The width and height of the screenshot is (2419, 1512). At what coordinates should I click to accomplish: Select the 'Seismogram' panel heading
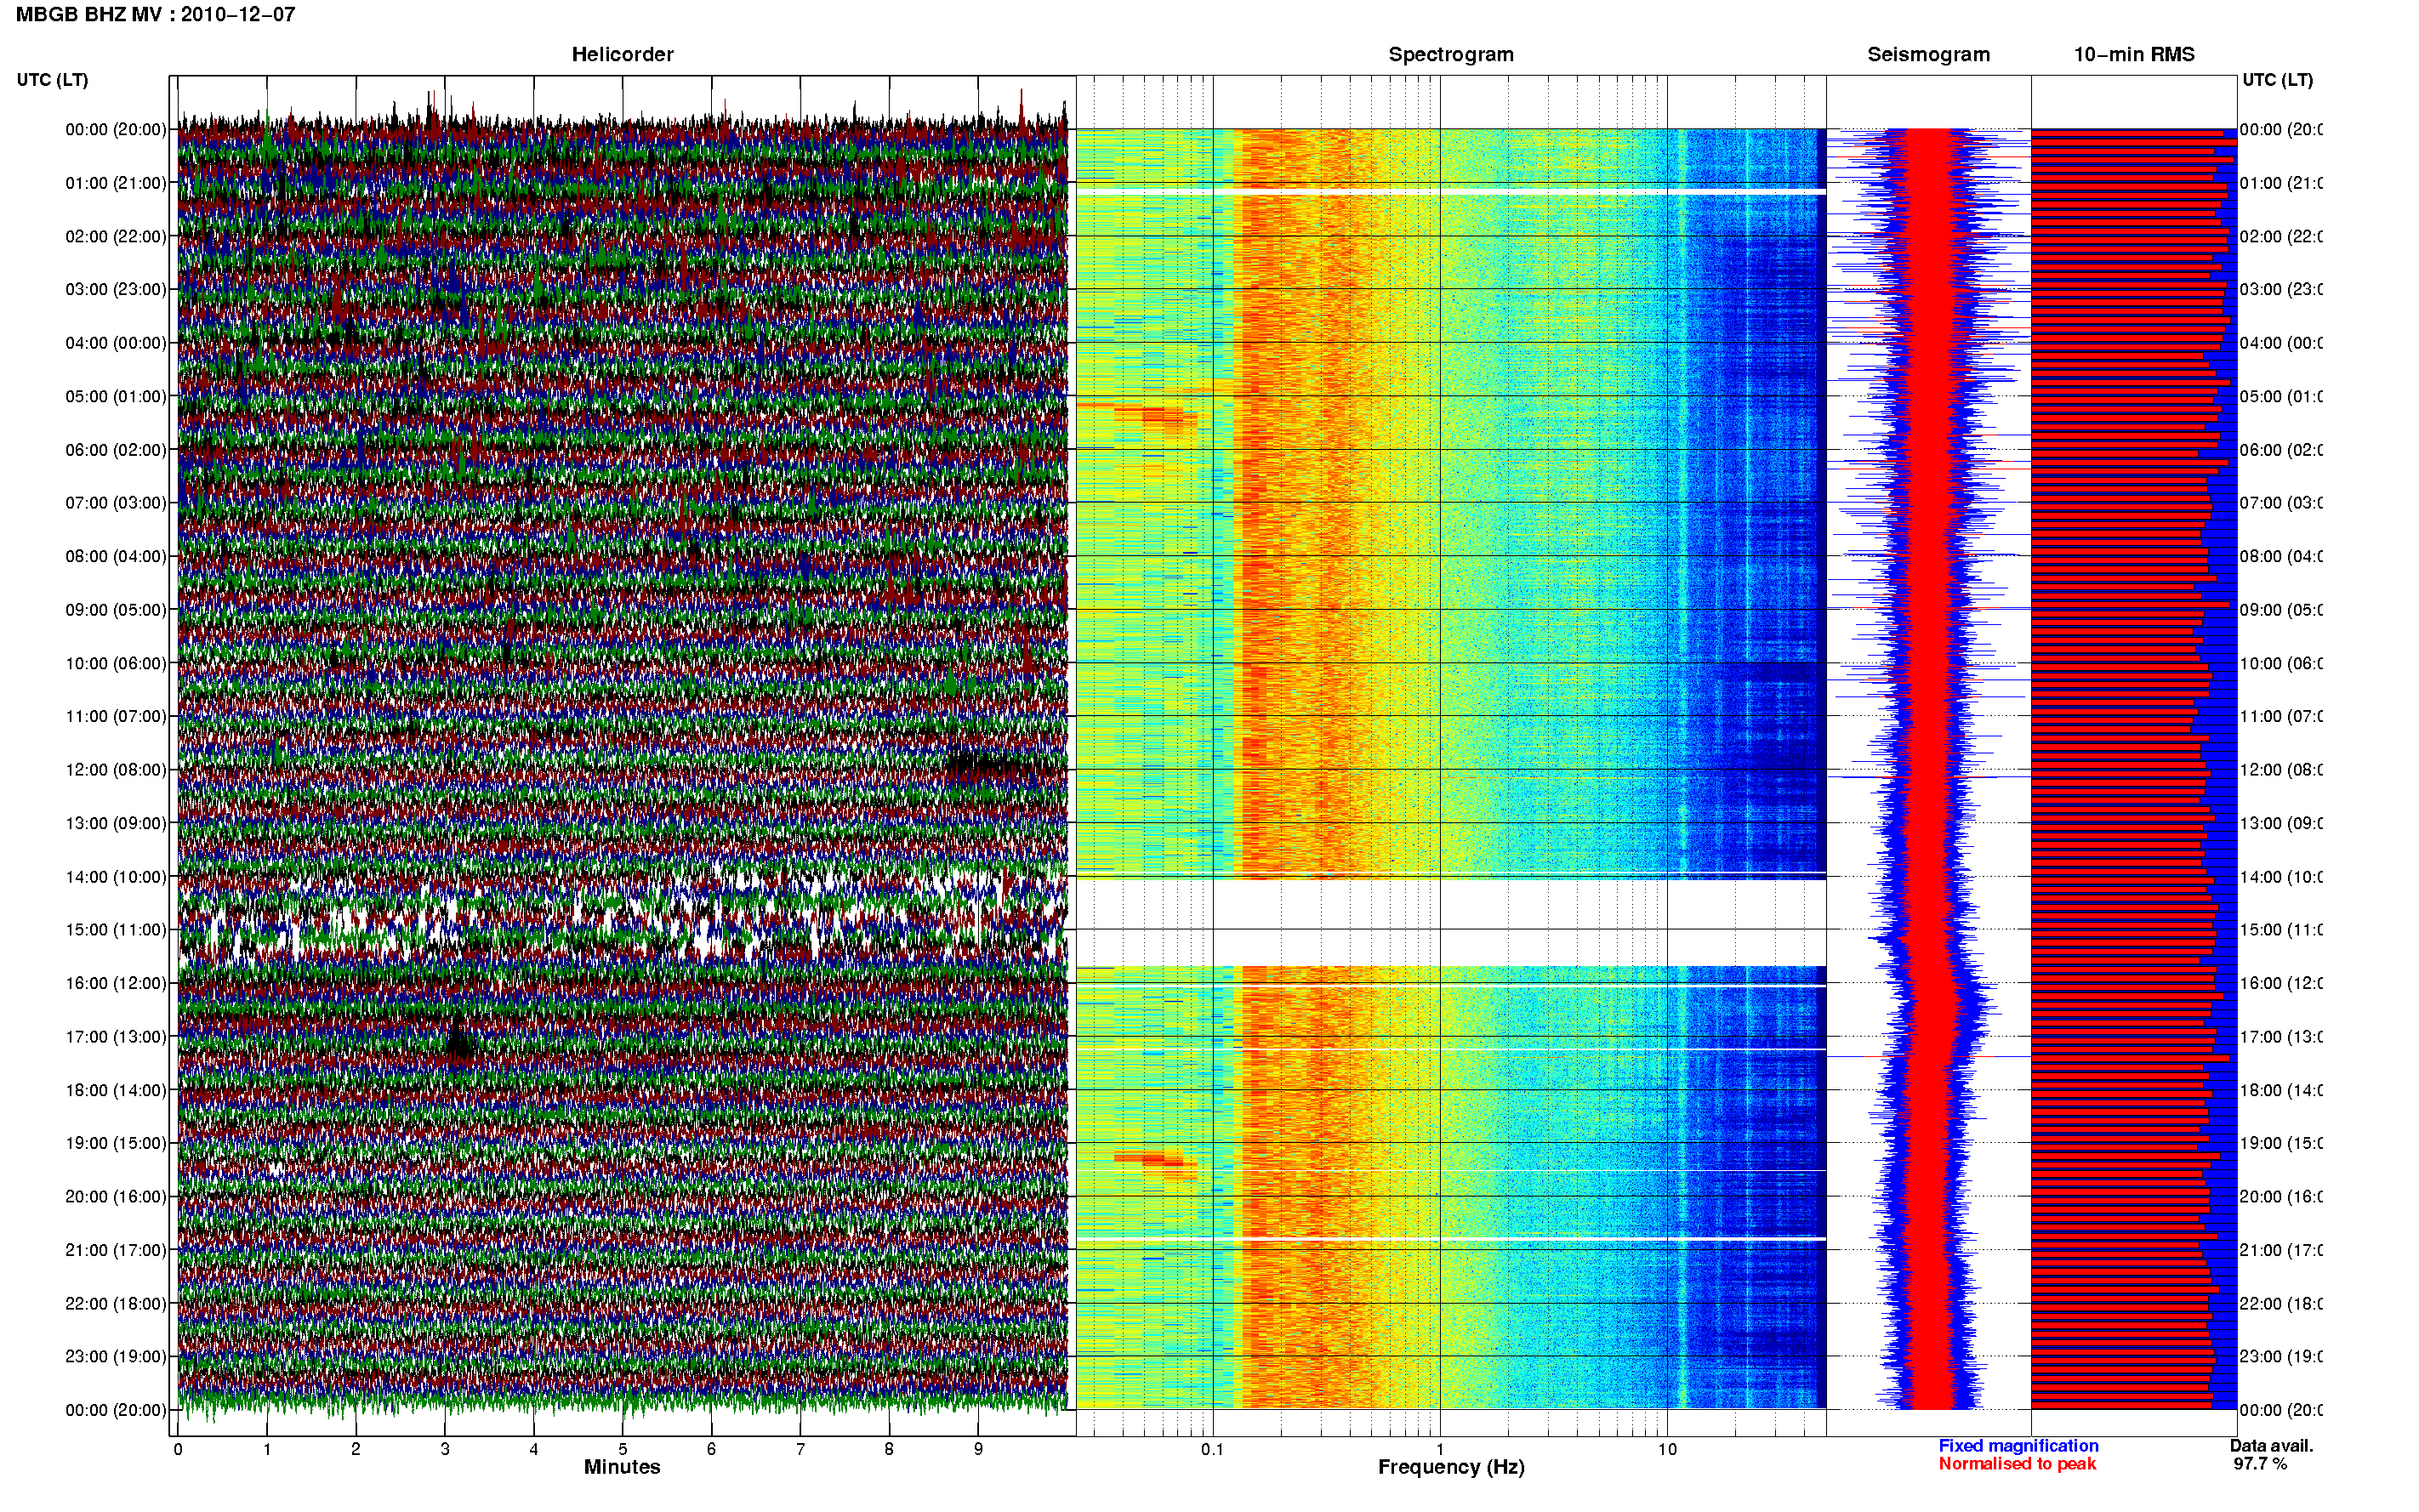click(1928, 55)
